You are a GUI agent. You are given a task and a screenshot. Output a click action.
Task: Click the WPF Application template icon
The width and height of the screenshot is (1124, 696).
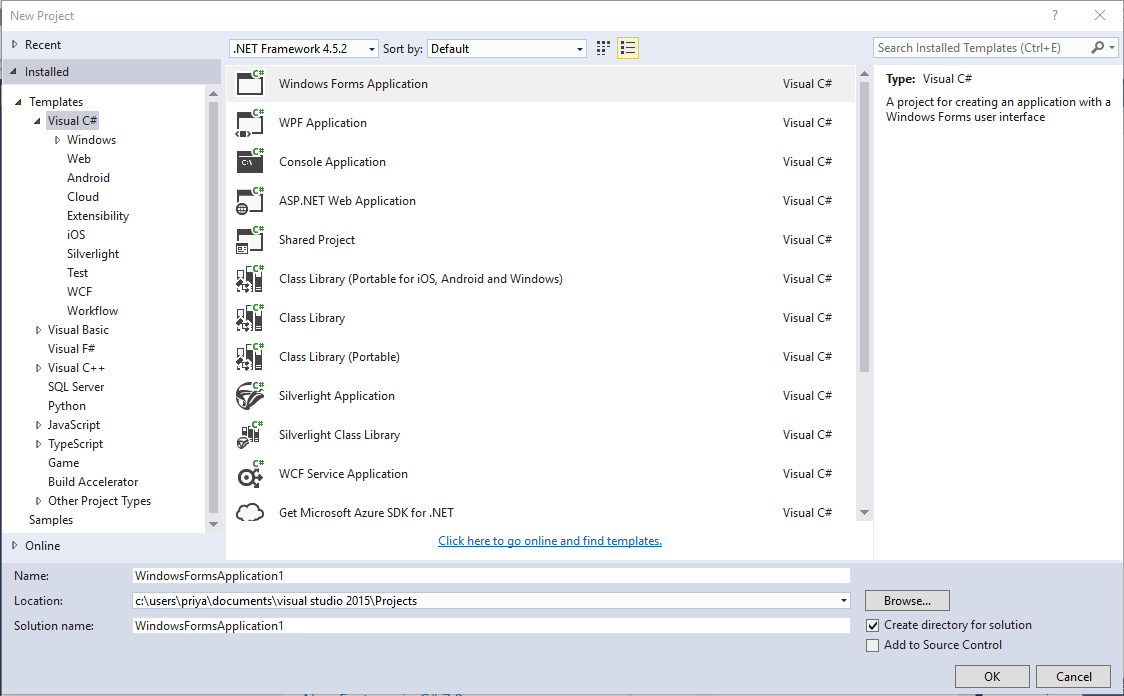click(250, 123)
